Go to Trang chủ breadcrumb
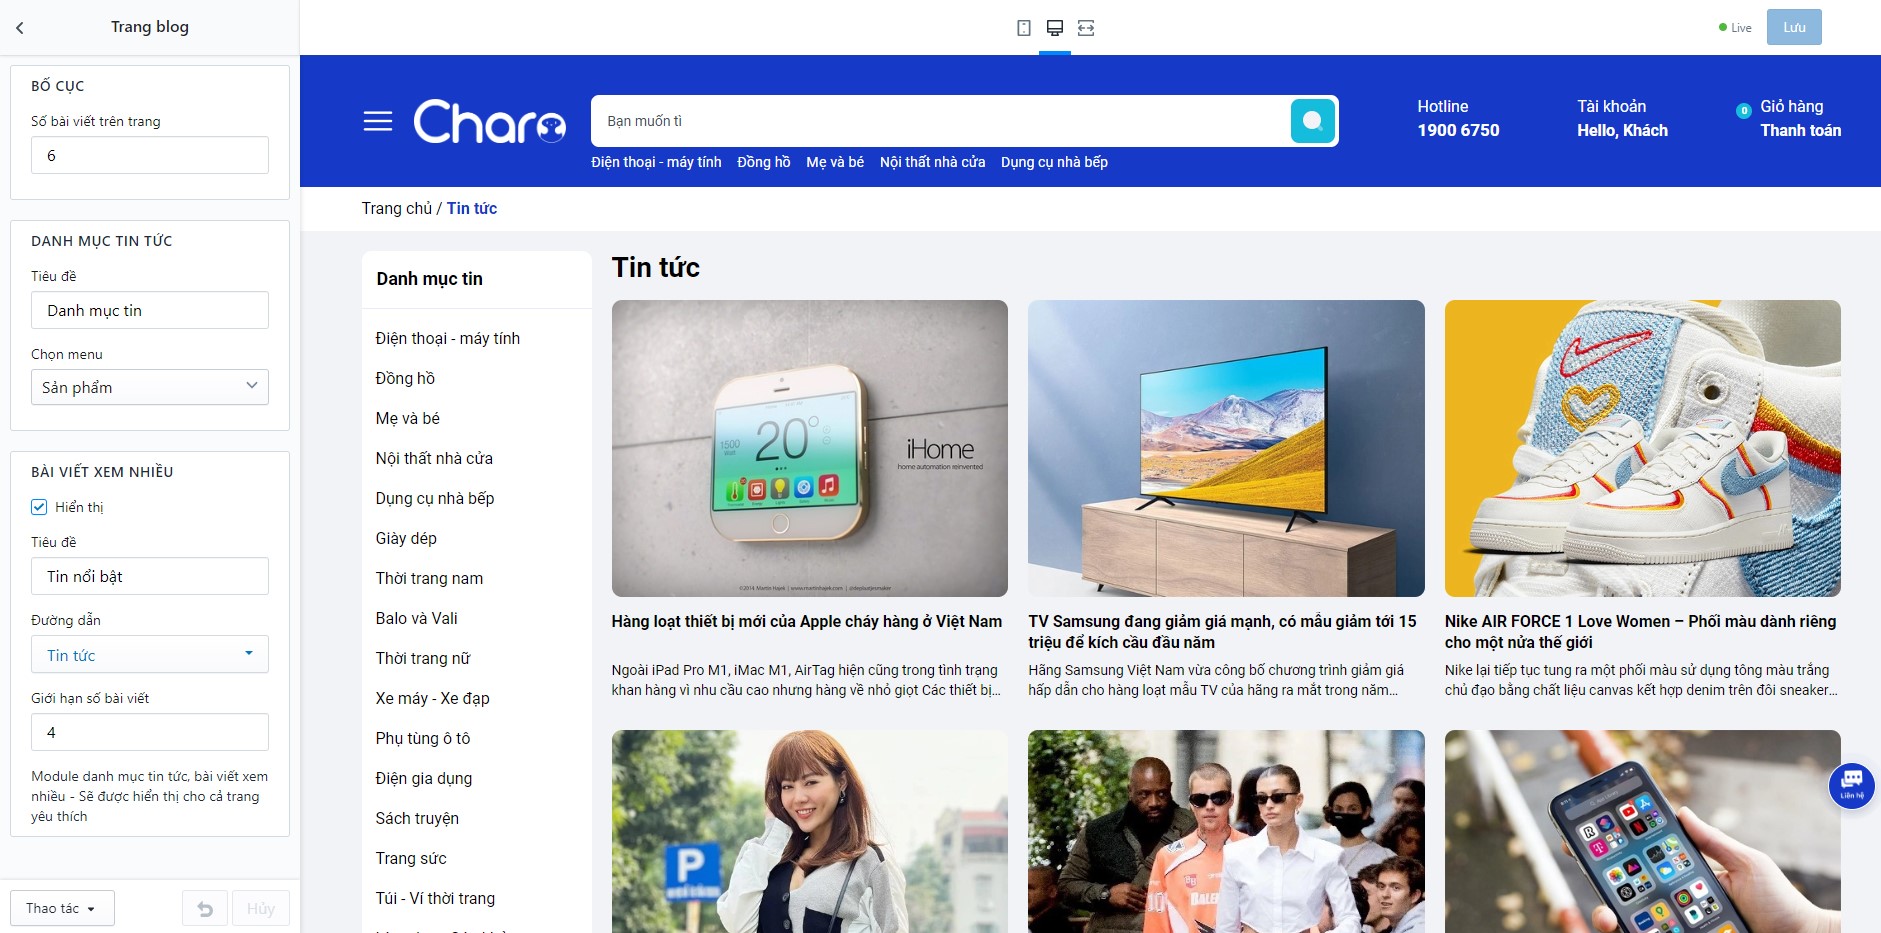This screenshot has width=1881, height=933. (x=397, y=208)
